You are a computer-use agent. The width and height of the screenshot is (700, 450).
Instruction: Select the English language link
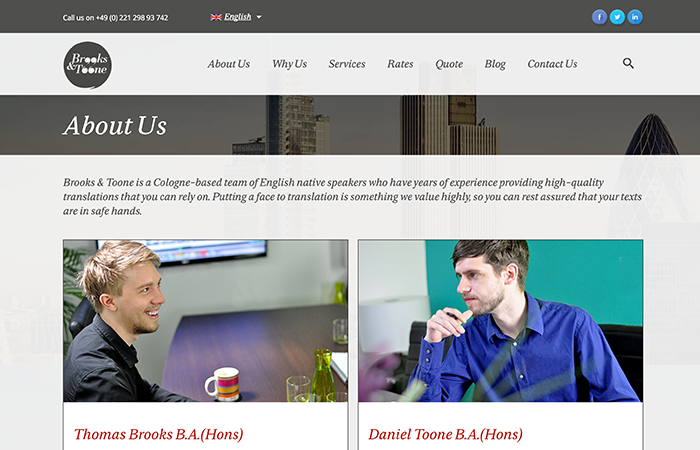coord(238,17)
